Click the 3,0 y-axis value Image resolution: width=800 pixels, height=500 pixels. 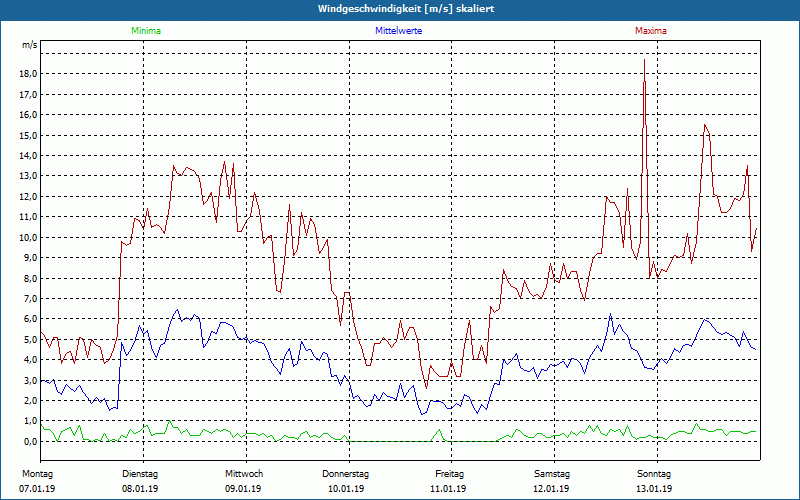point(31,380)
